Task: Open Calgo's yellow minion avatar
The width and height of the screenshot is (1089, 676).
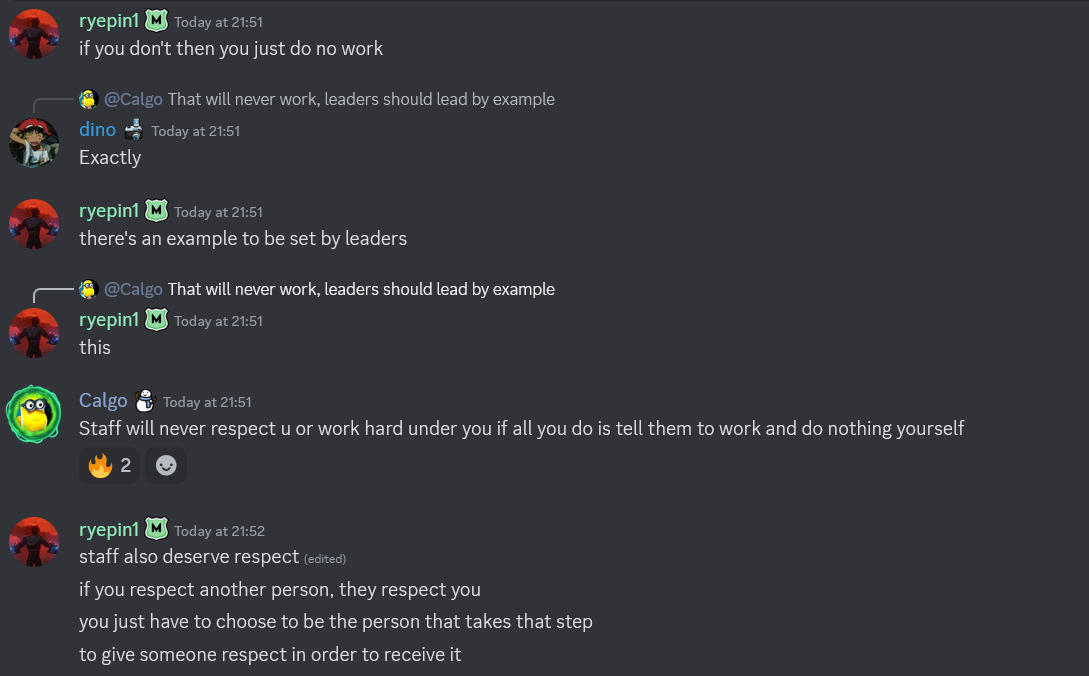Action: point(34,413)
